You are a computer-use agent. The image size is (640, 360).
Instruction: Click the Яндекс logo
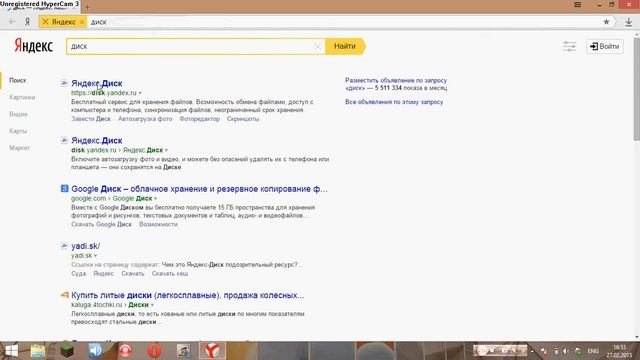33,46
